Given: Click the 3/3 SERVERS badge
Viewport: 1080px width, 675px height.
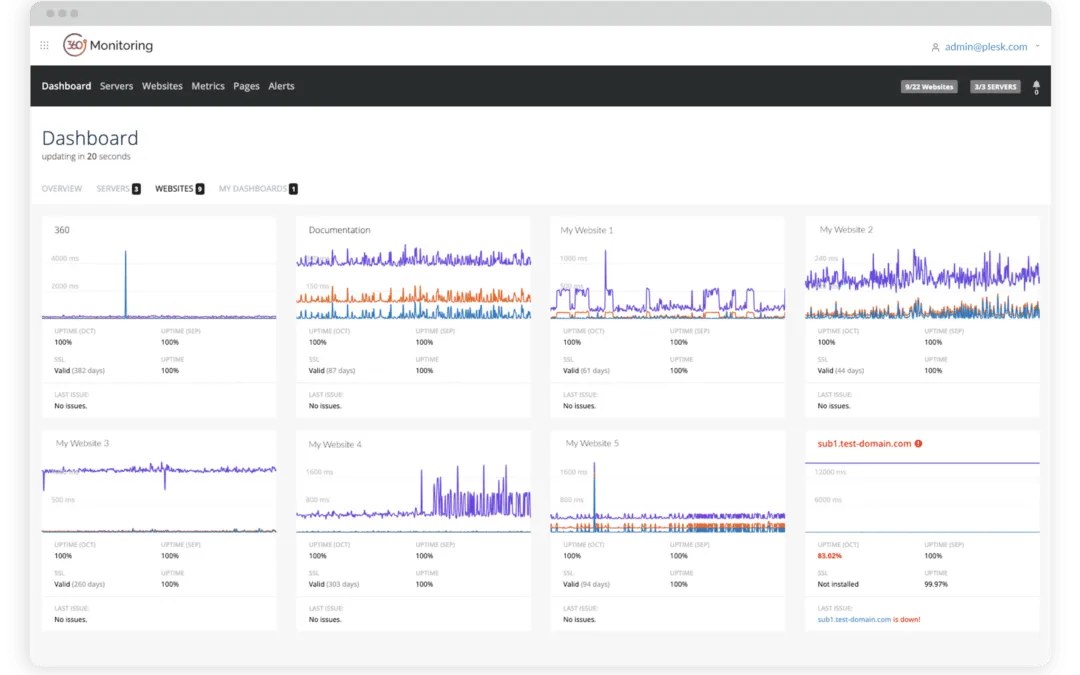Looking at the screenshot, I should click(x=994, y=86).
